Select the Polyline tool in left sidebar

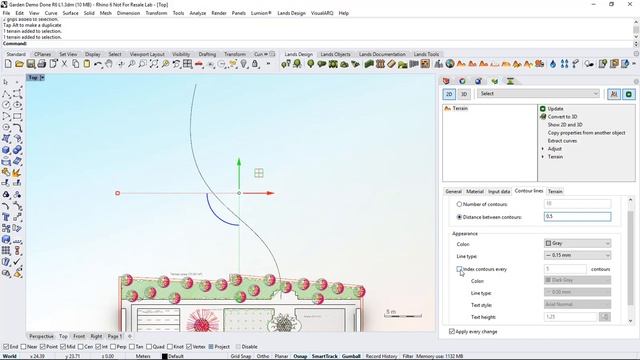(6, 94)
